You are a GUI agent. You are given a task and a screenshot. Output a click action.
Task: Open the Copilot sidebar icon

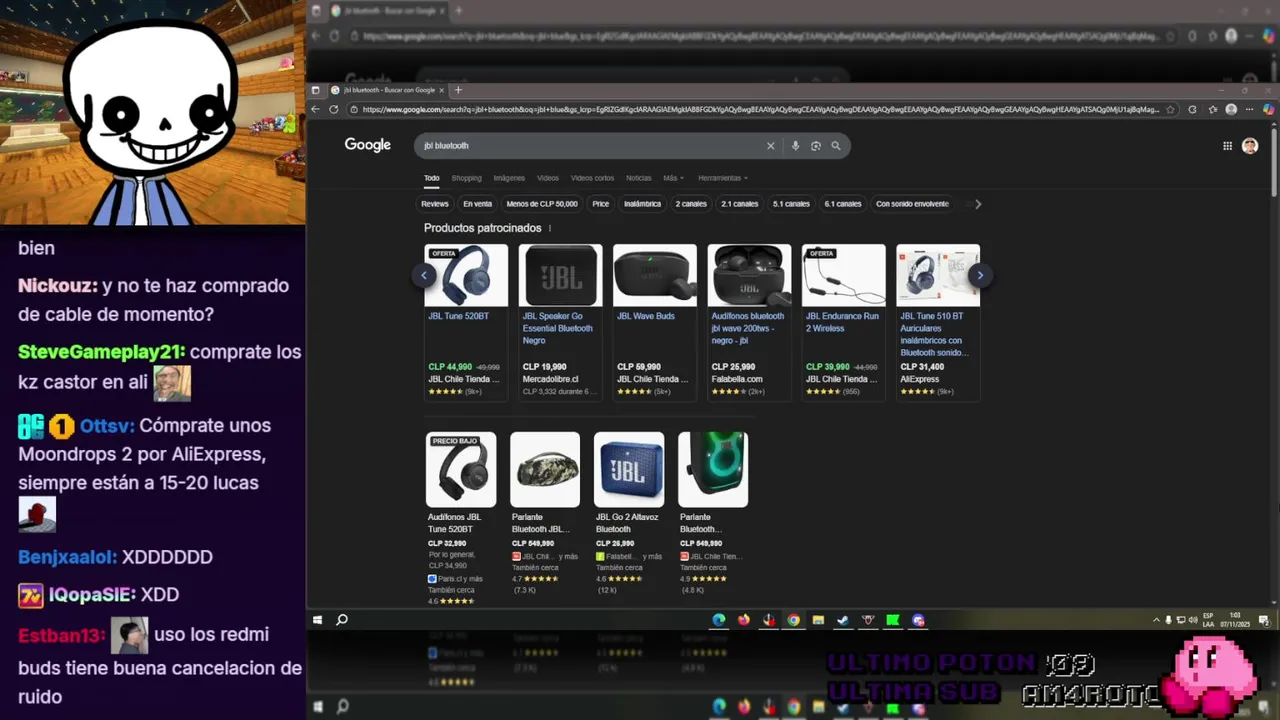point(1268,109)
